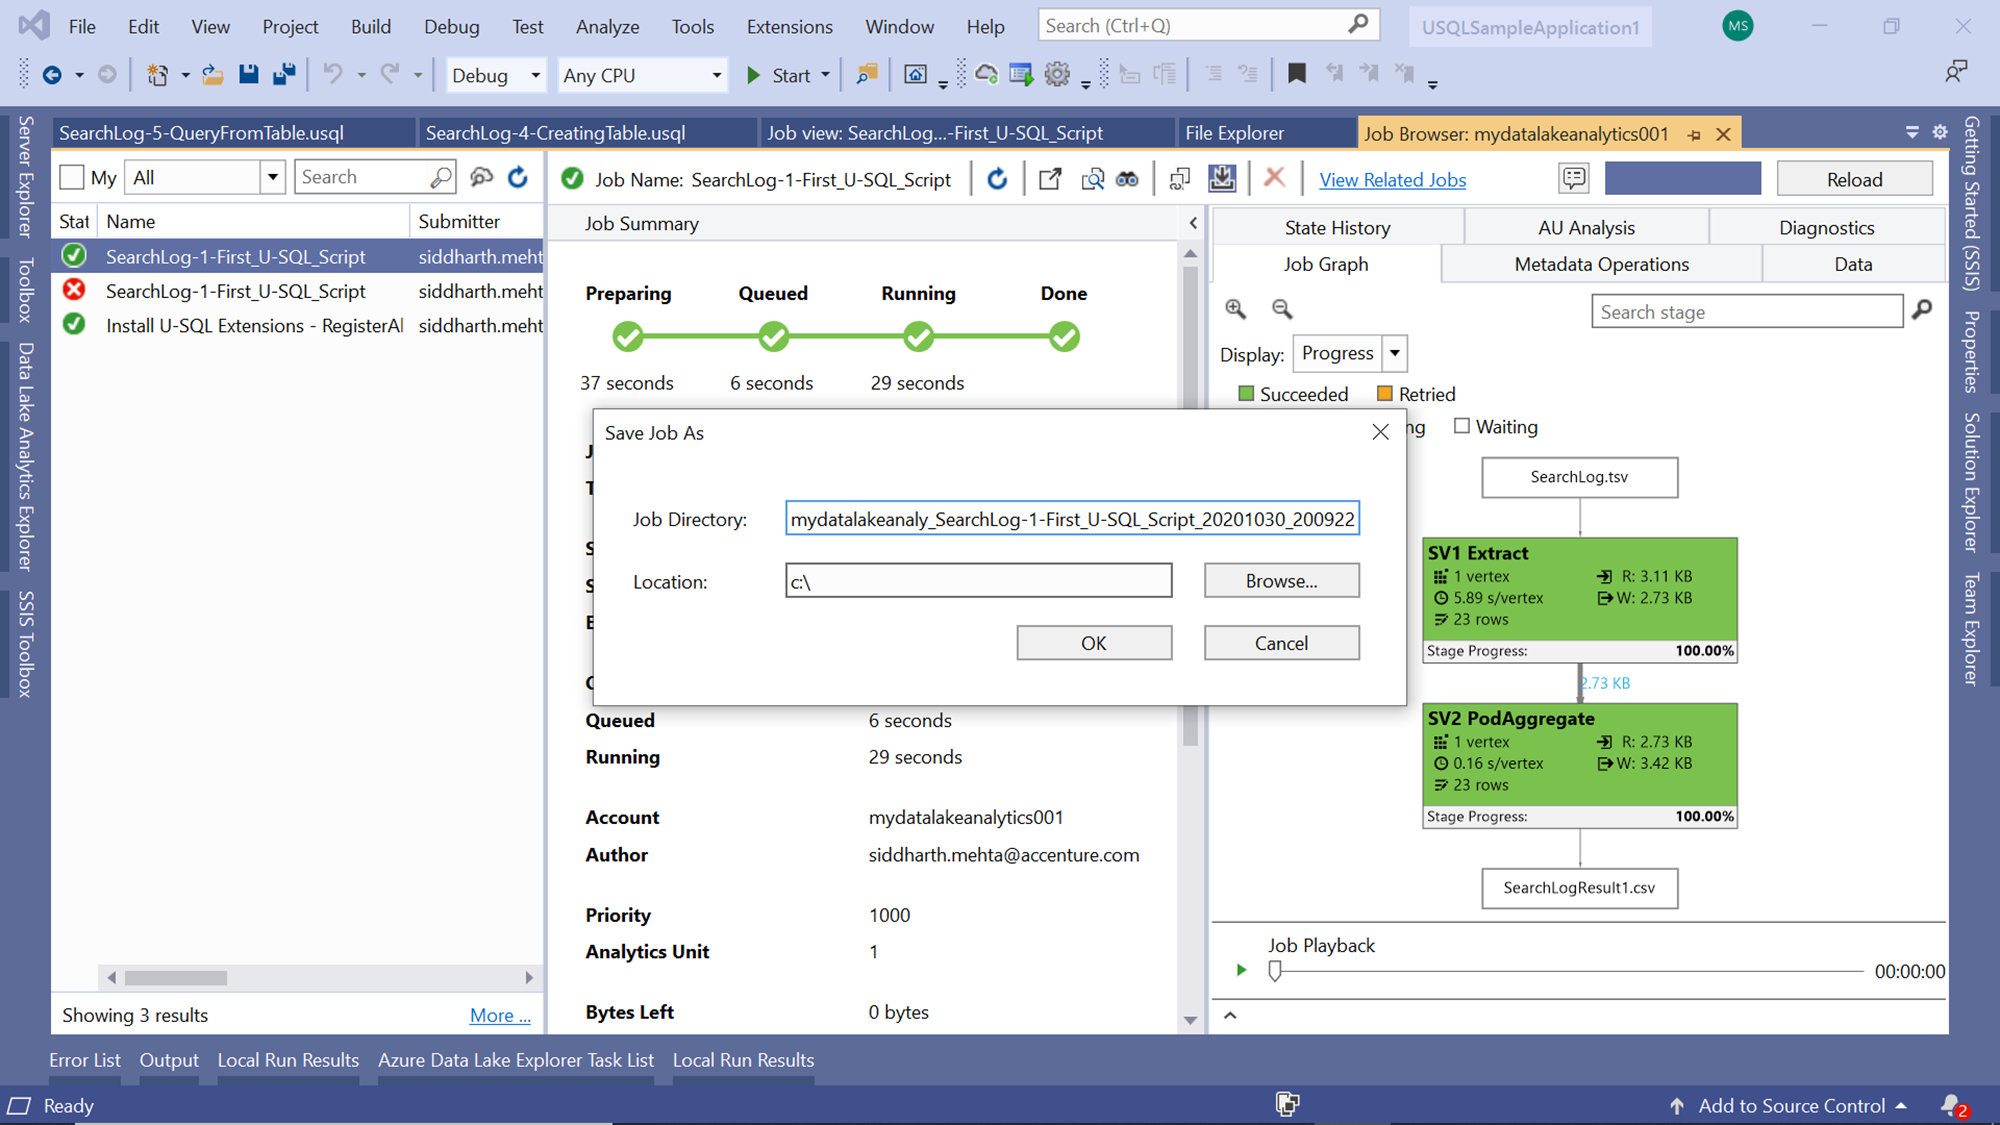Click the red cancel job icon
2000x1125 pixels.
(x=1274, y=178)
